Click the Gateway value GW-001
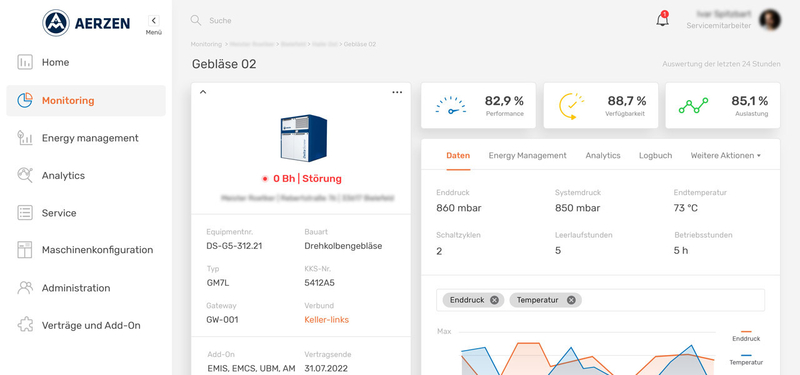 tap(222, 320)
